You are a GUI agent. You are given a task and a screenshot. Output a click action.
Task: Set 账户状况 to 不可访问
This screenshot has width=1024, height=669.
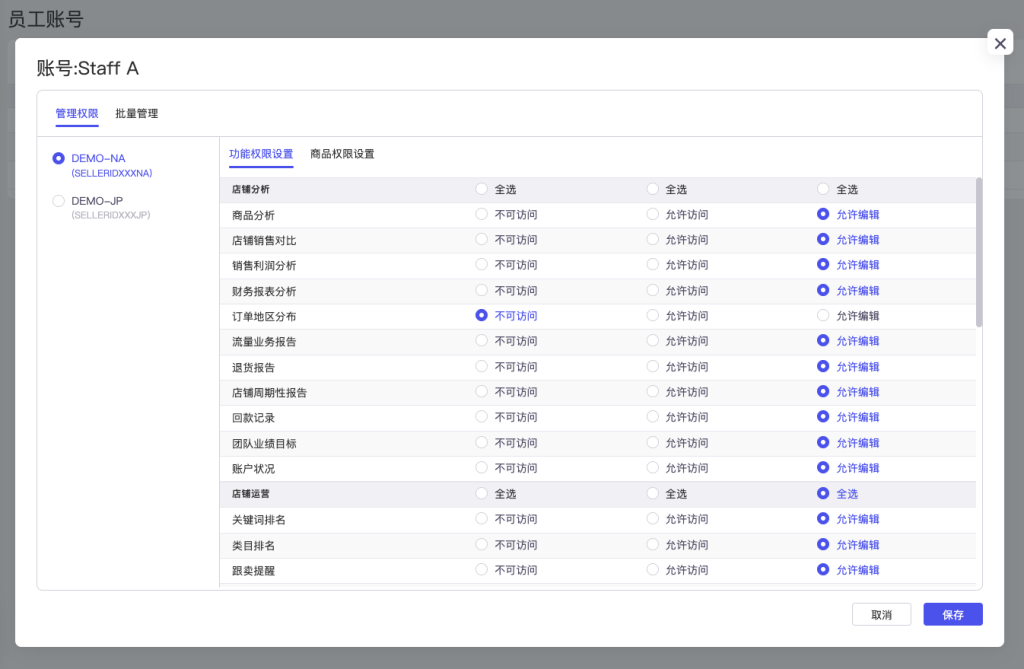pos(481,468)
